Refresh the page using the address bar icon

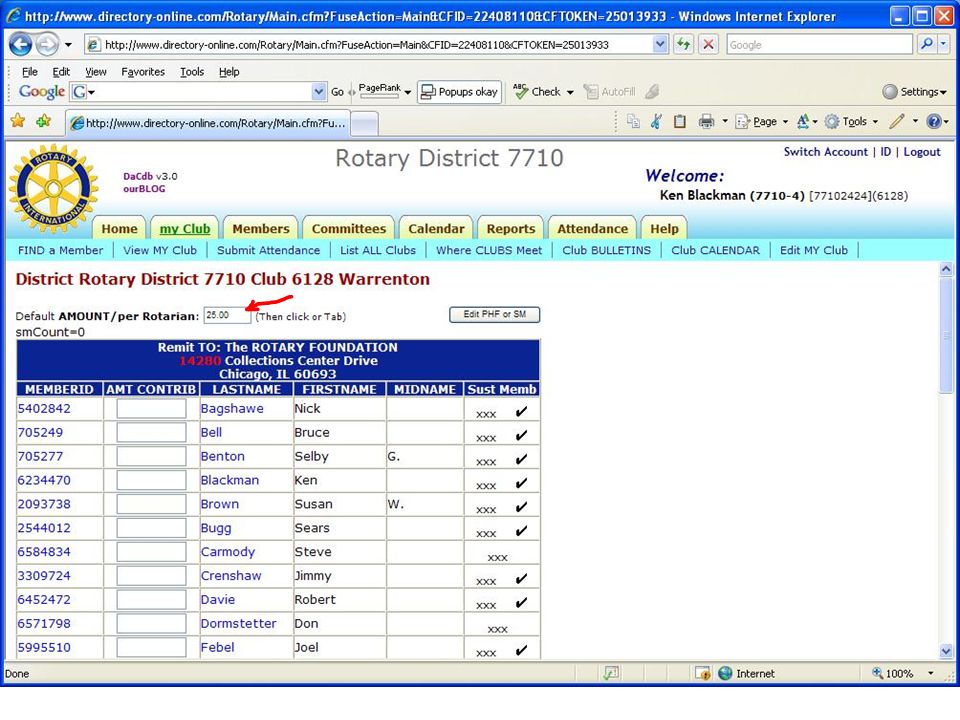pyautogui.click(x=683, y=44)
